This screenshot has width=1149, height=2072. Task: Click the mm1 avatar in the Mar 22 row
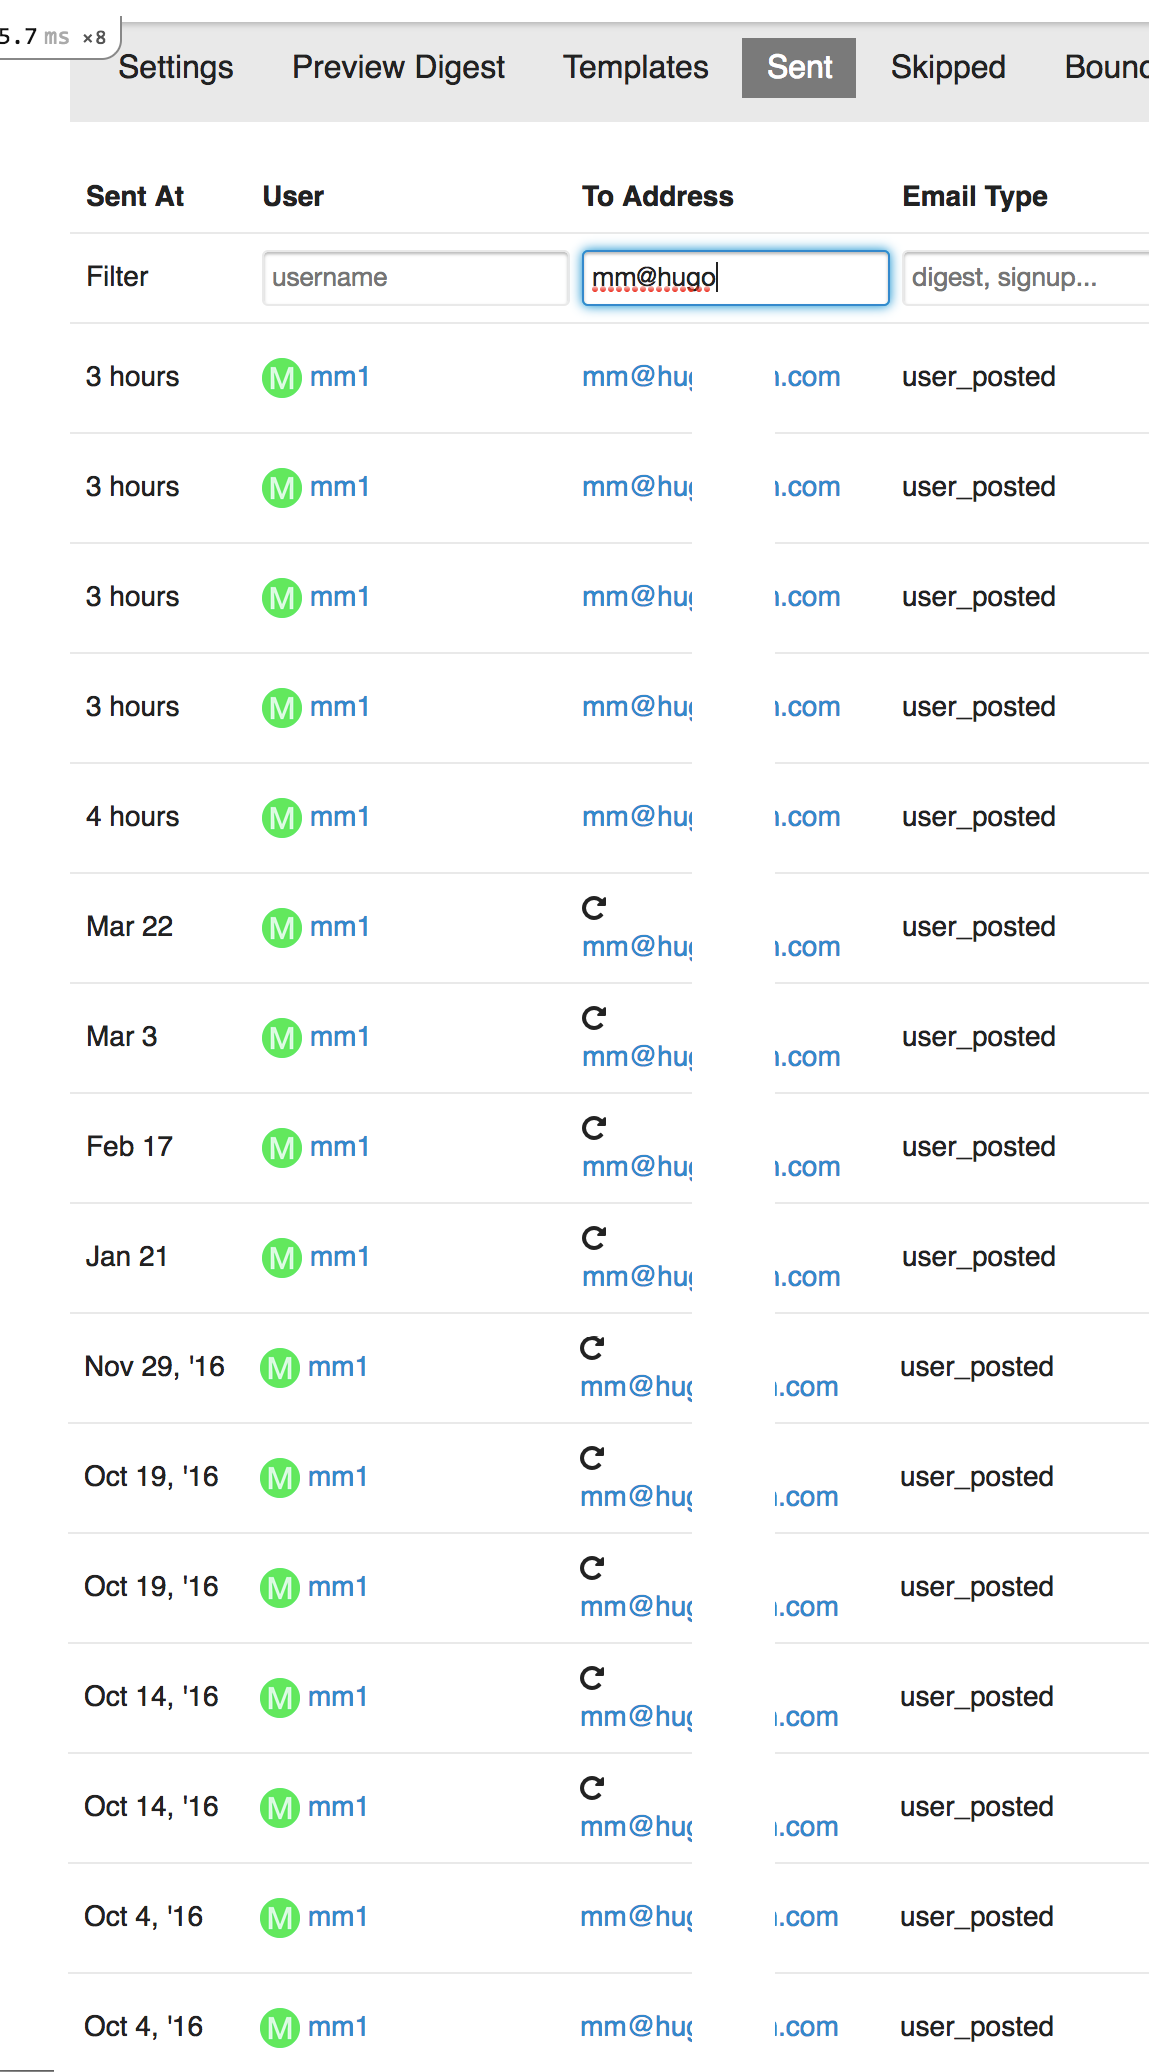(282, 928)
